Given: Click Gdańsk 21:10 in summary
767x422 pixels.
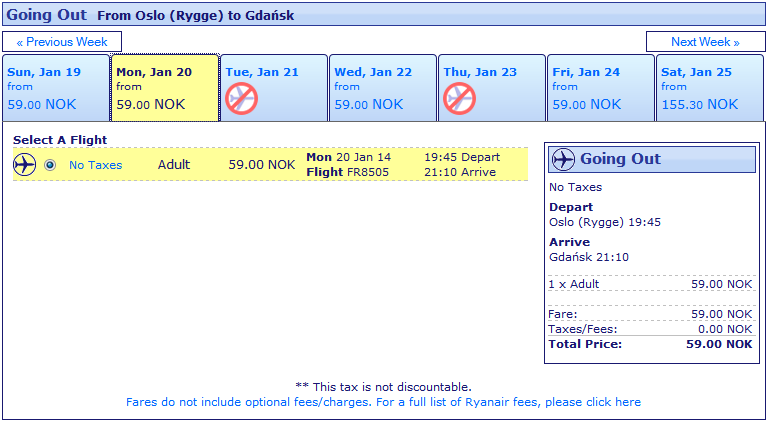Looking at the screenshot, I should [589, 257].
